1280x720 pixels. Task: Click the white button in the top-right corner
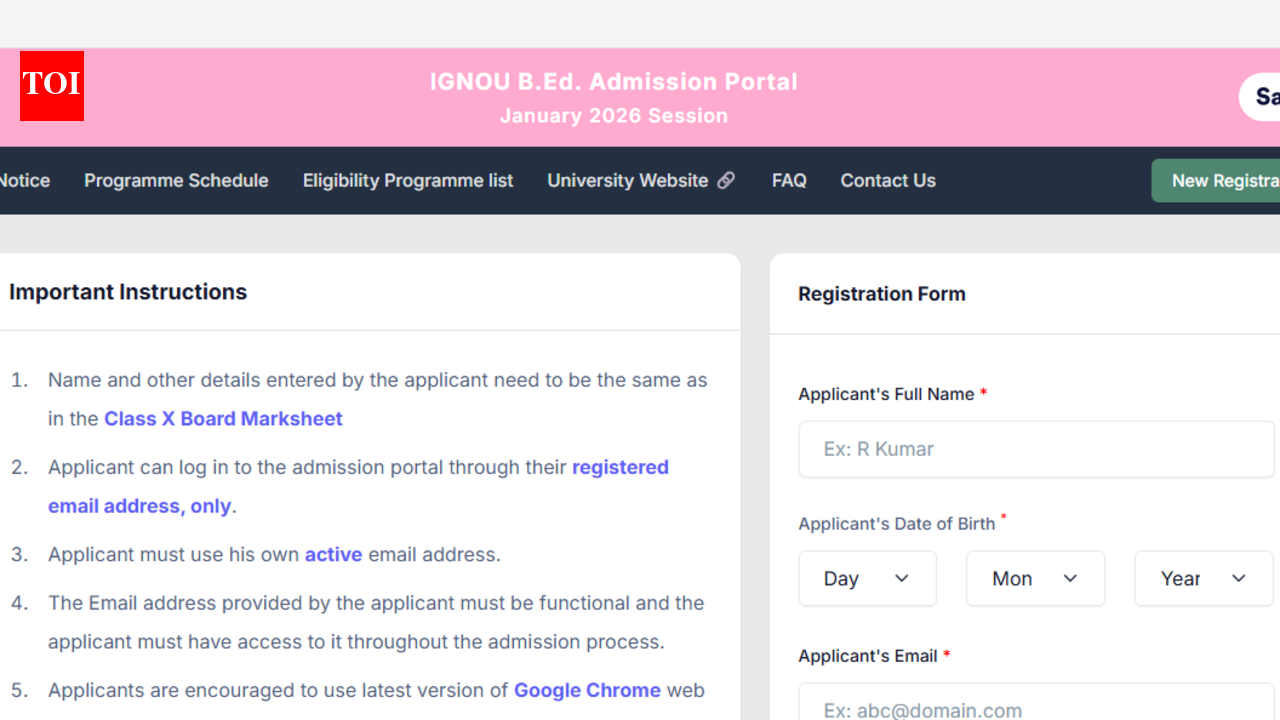[x=1262, y=96]
